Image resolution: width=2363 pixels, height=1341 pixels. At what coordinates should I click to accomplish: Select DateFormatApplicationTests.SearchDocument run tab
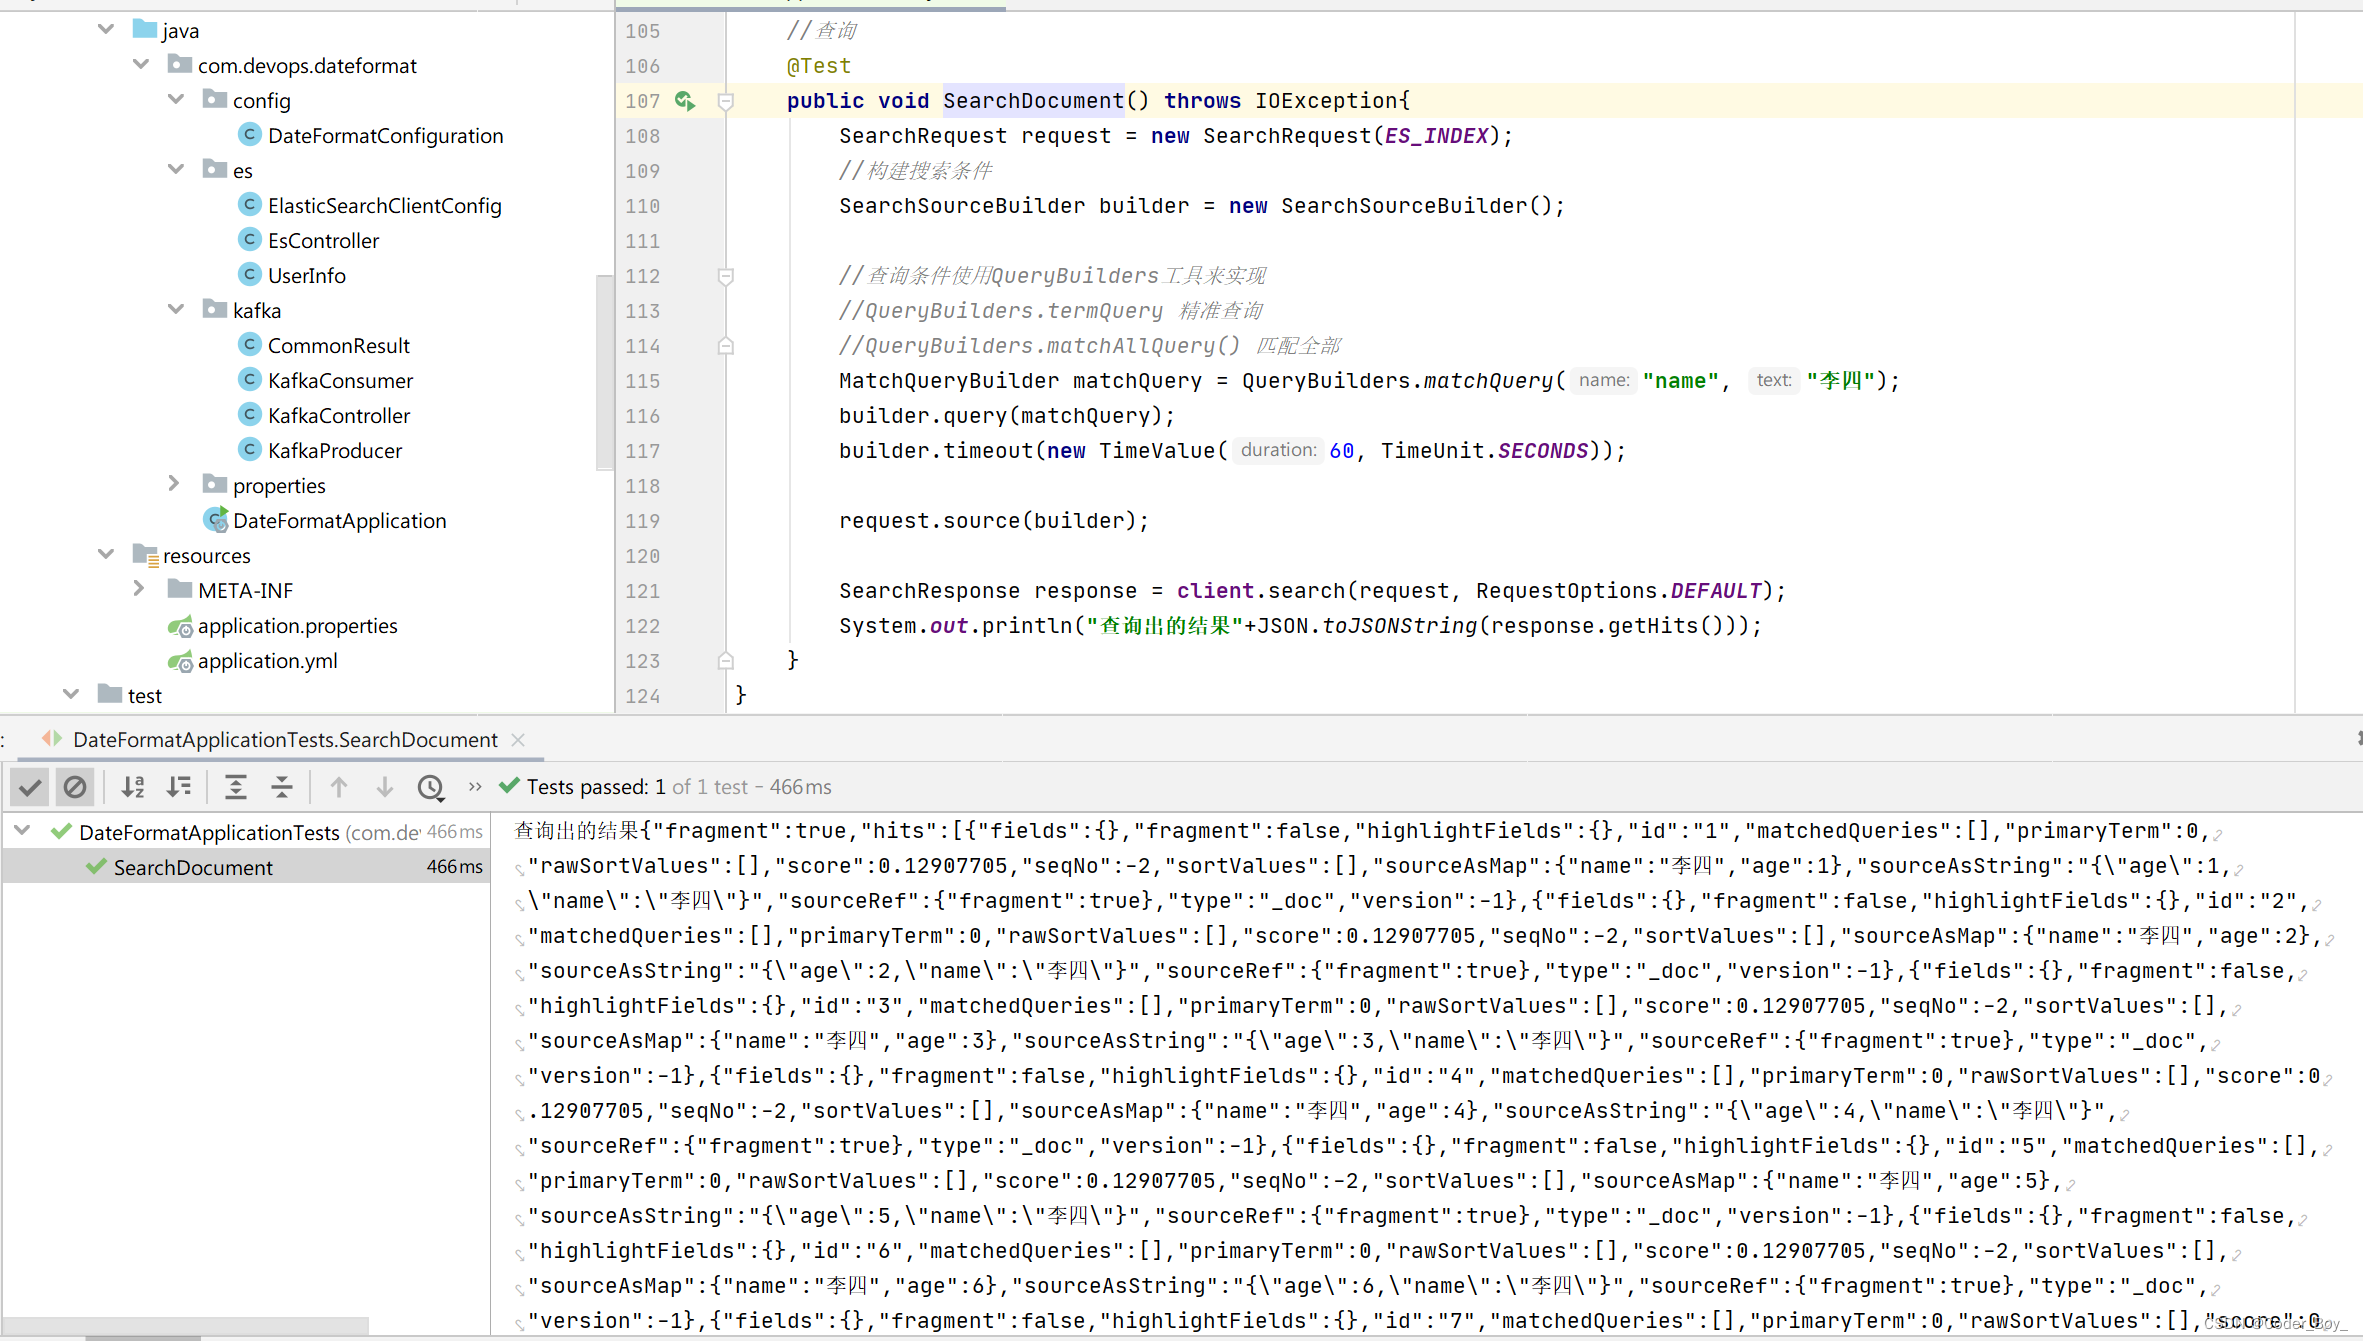284,740
